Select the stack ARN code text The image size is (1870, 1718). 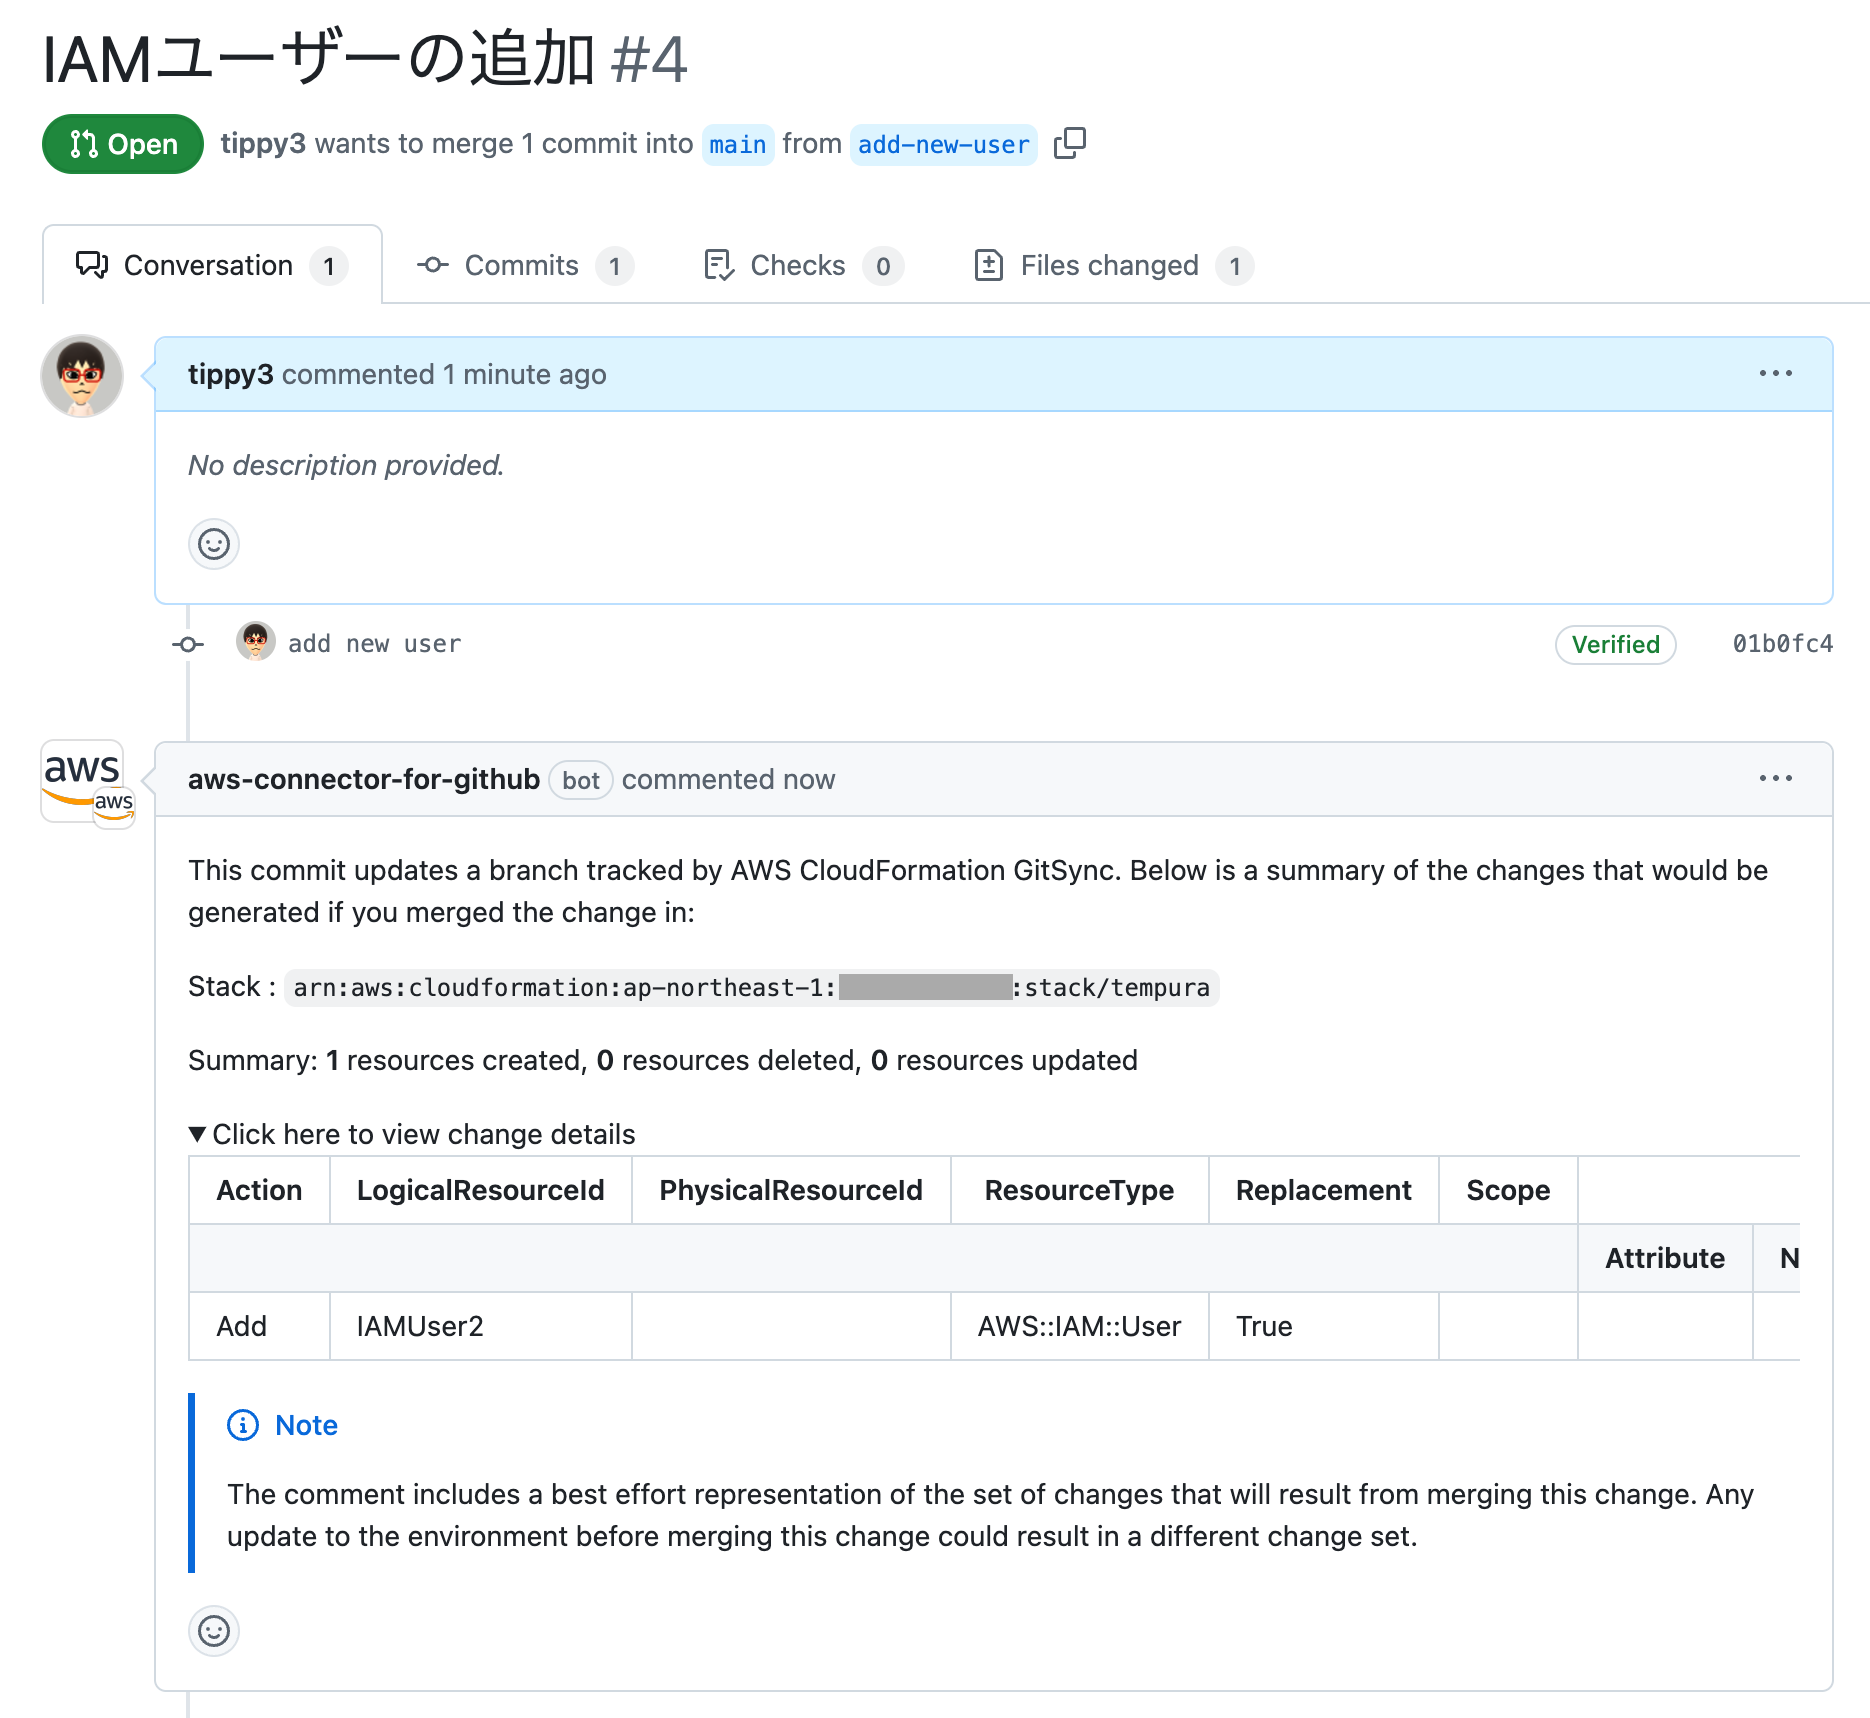751,988
